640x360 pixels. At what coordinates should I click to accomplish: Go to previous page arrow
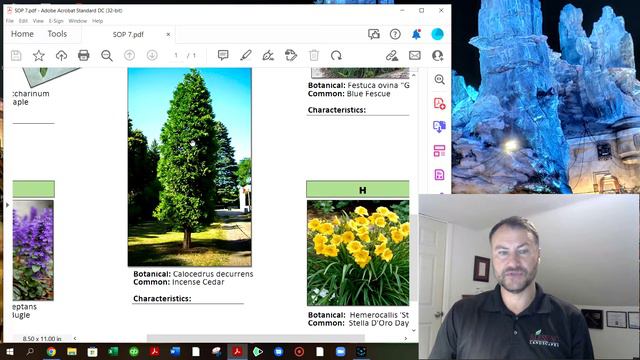(129, 55)
